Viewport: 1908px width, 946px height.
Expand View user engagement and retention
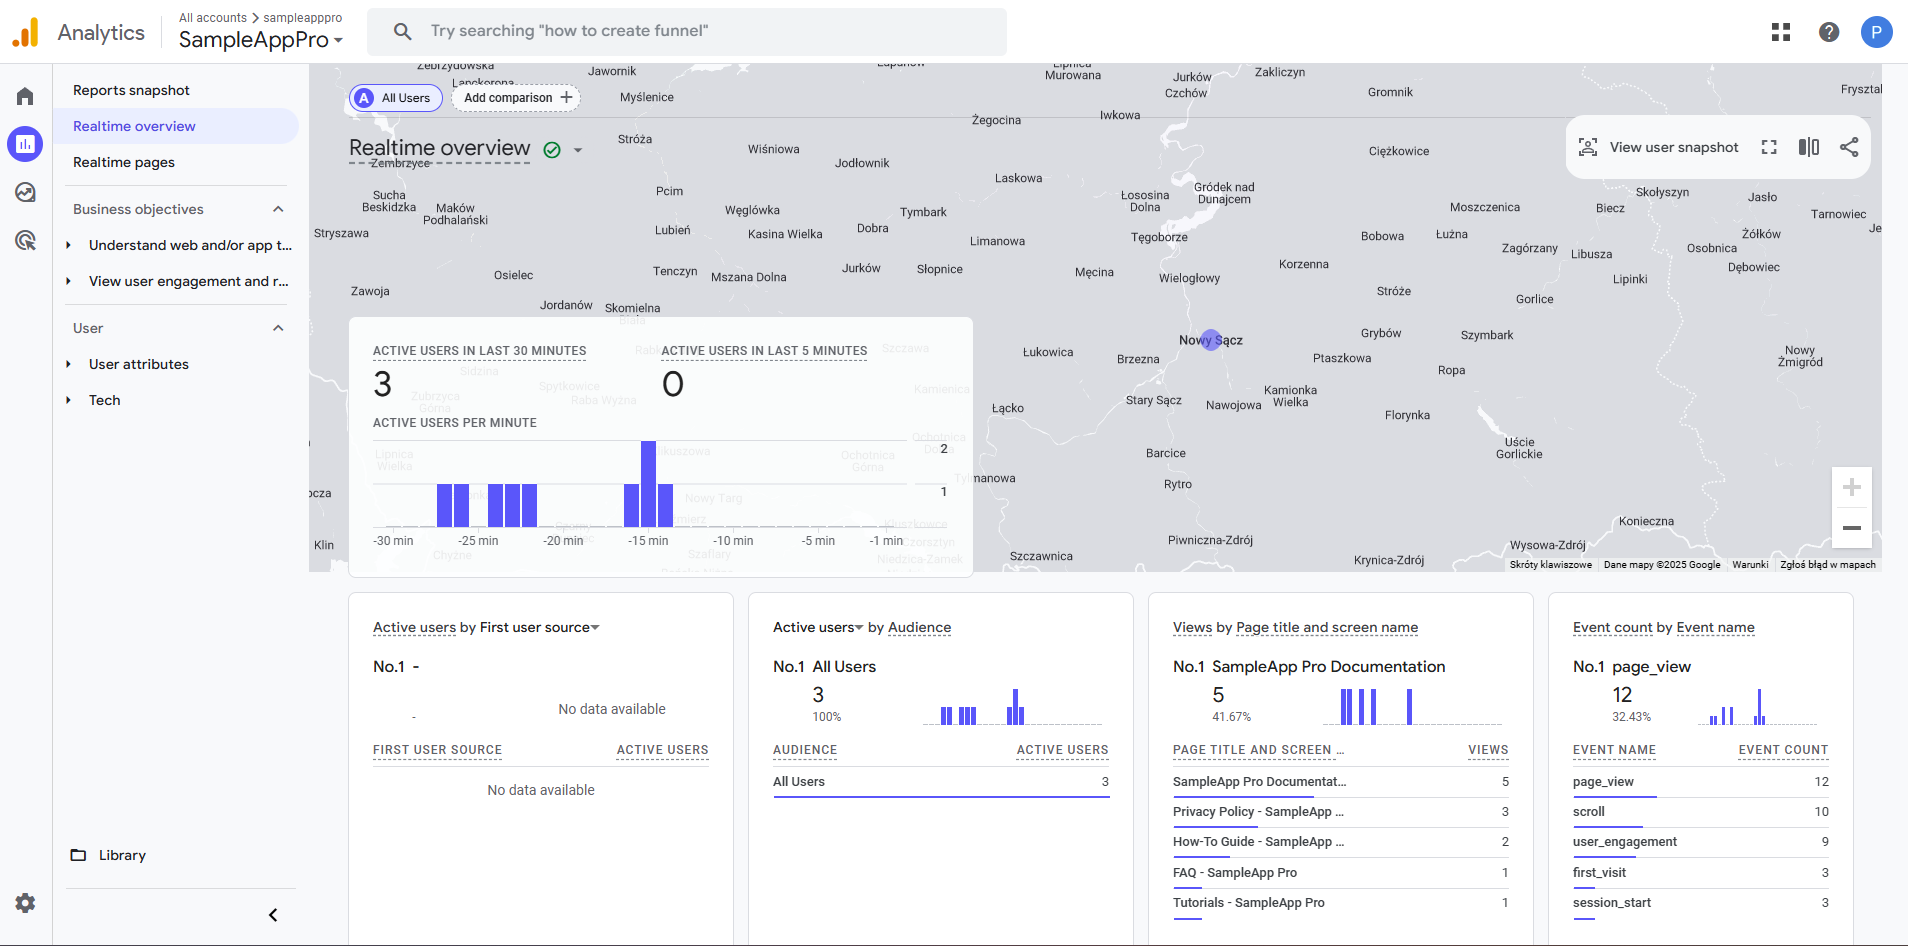(x=68, y=281)
